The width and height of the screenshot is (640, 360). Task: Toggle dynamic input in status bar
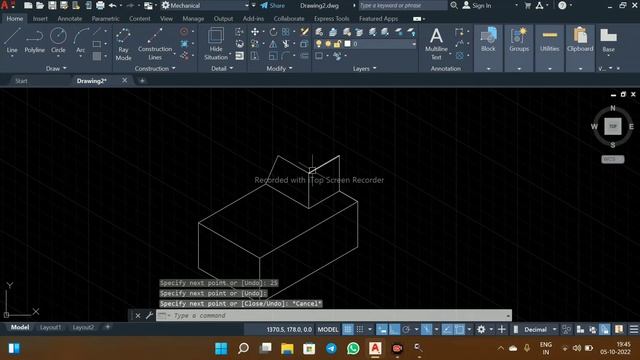click(382, 329)
